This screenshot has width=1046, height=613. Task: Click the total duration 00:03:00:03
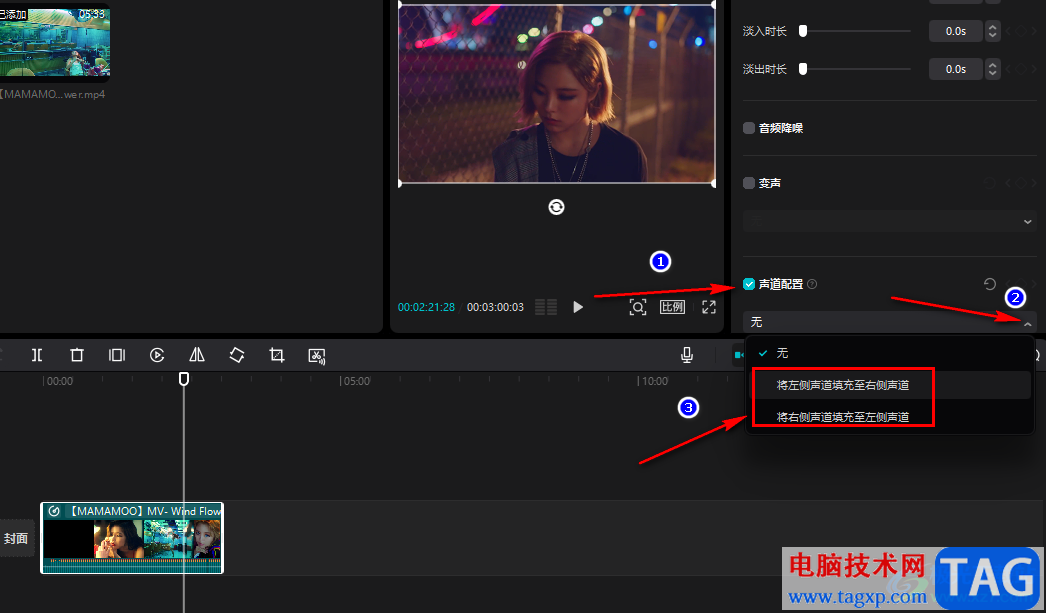click(495, 308)
